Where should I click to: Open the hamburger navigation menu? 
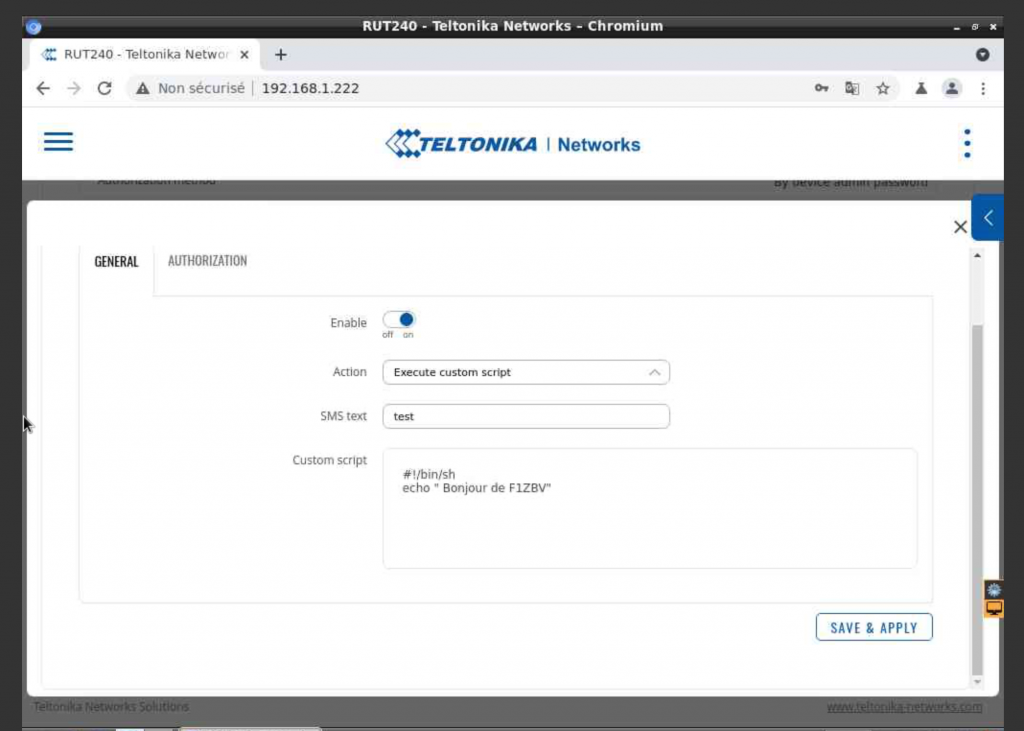tap(58, 142)
